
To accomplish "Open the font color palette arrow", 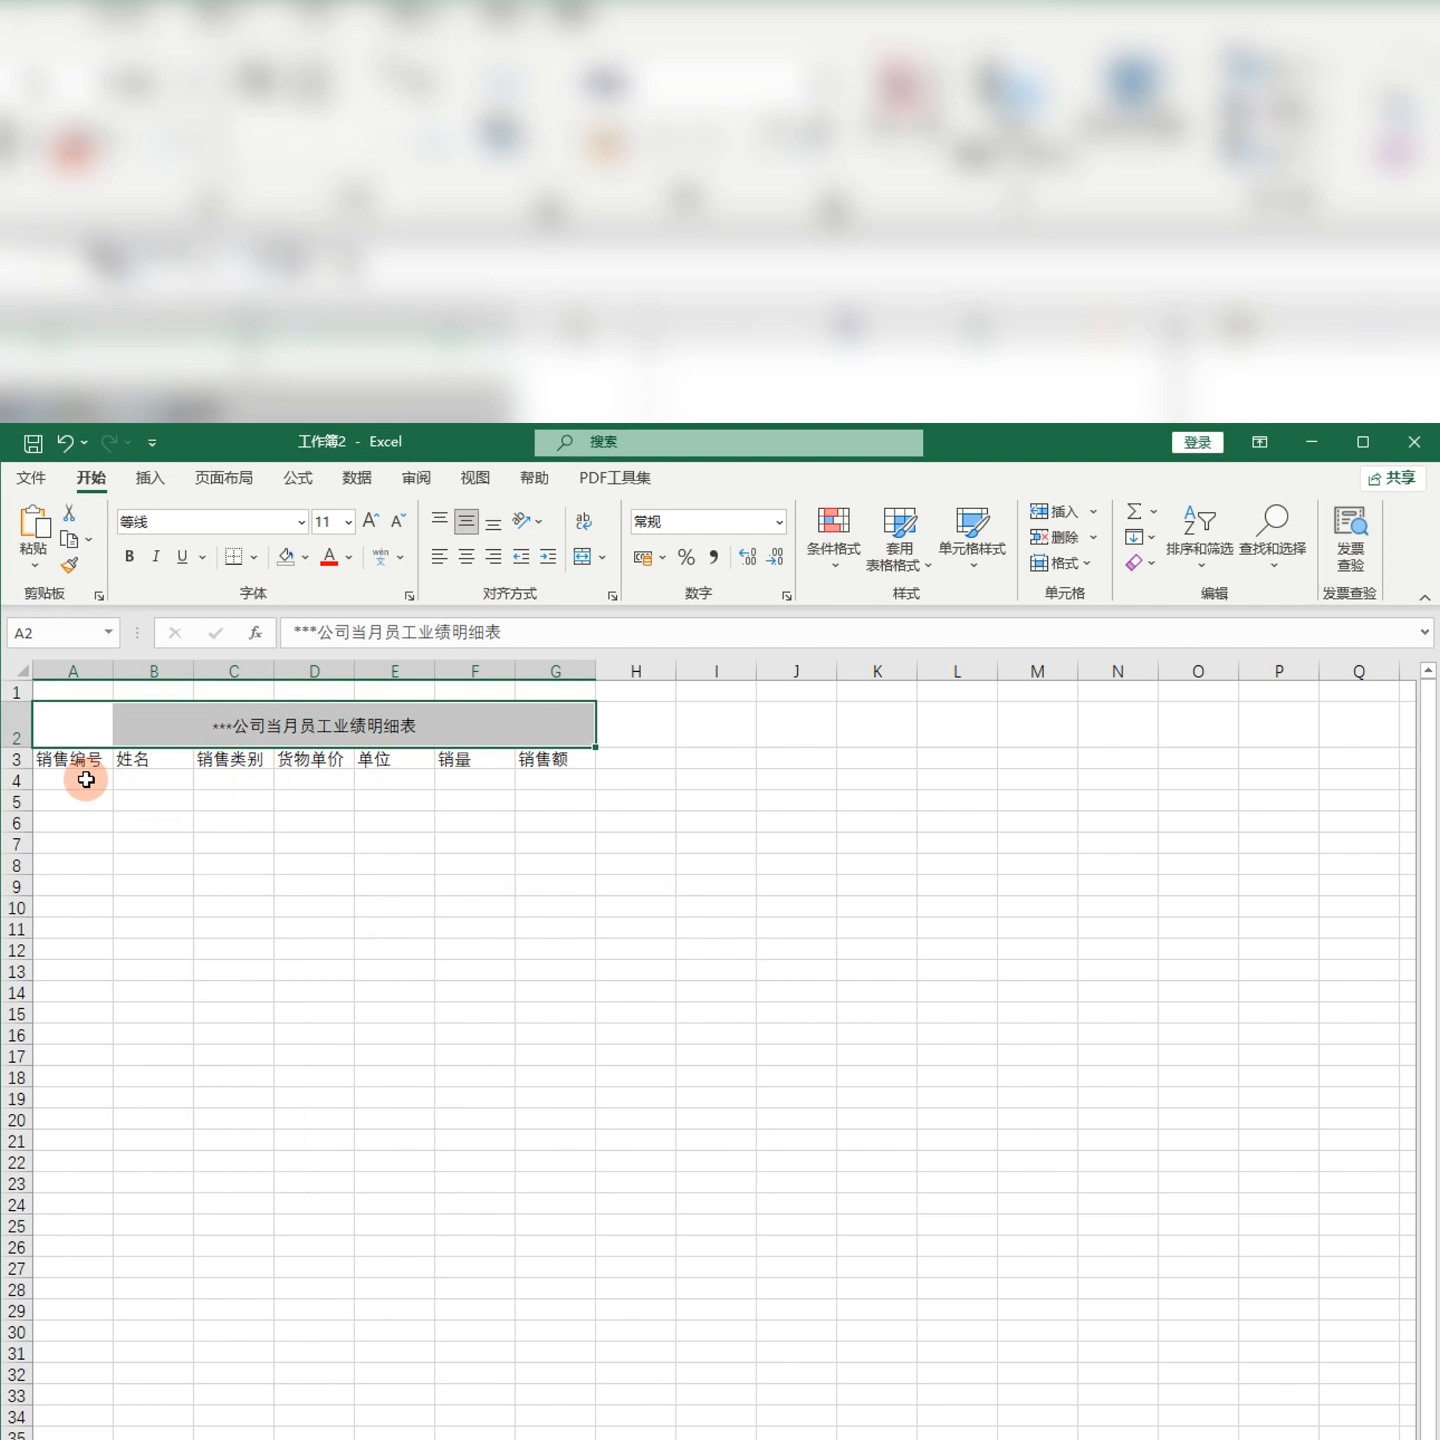I will pos(349,557).
